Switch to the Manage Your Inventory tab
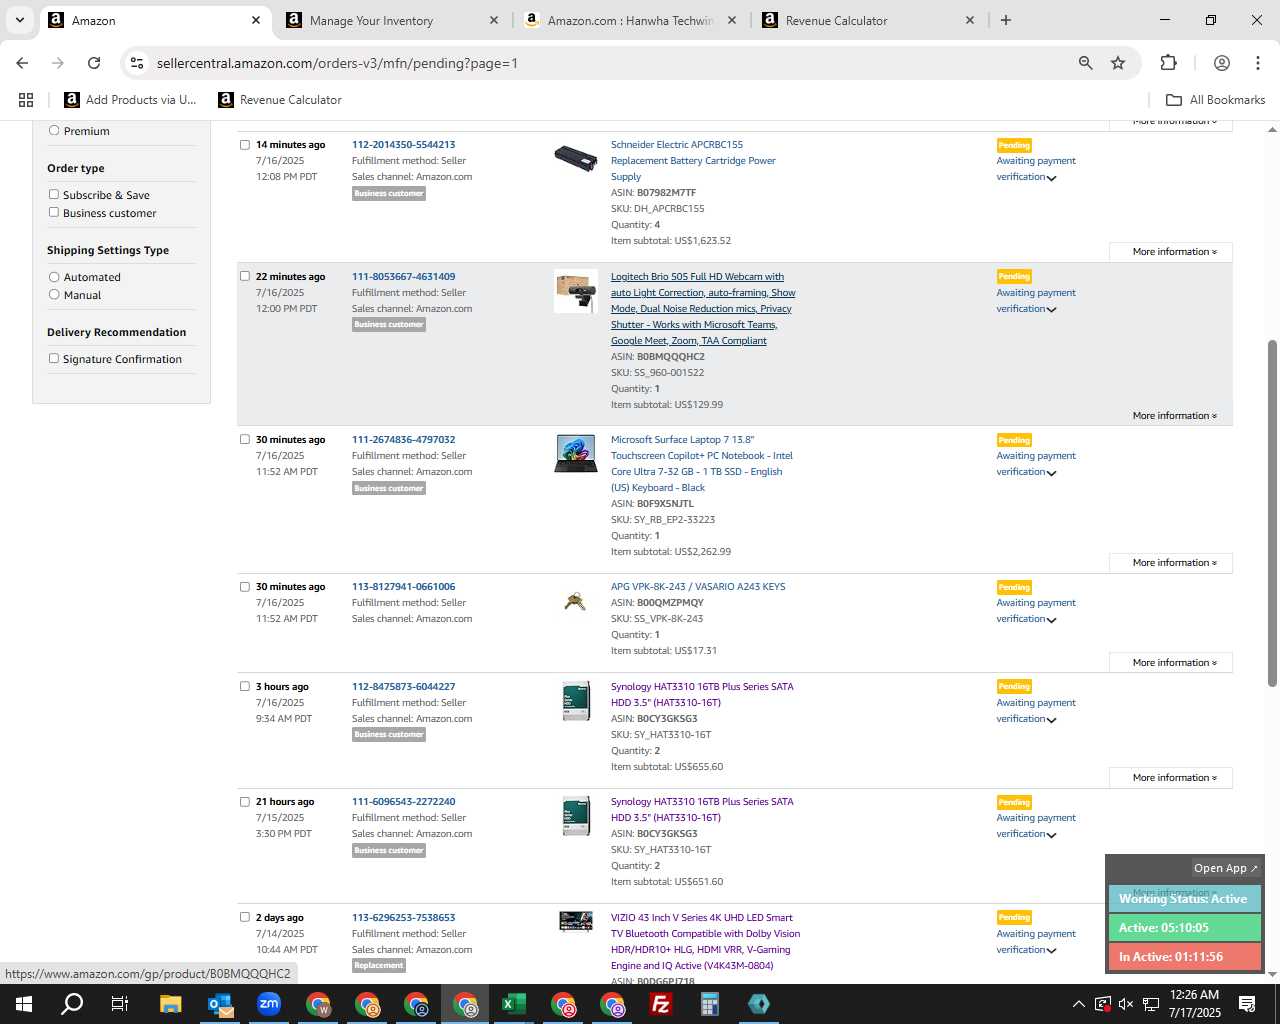 [391, 20]
